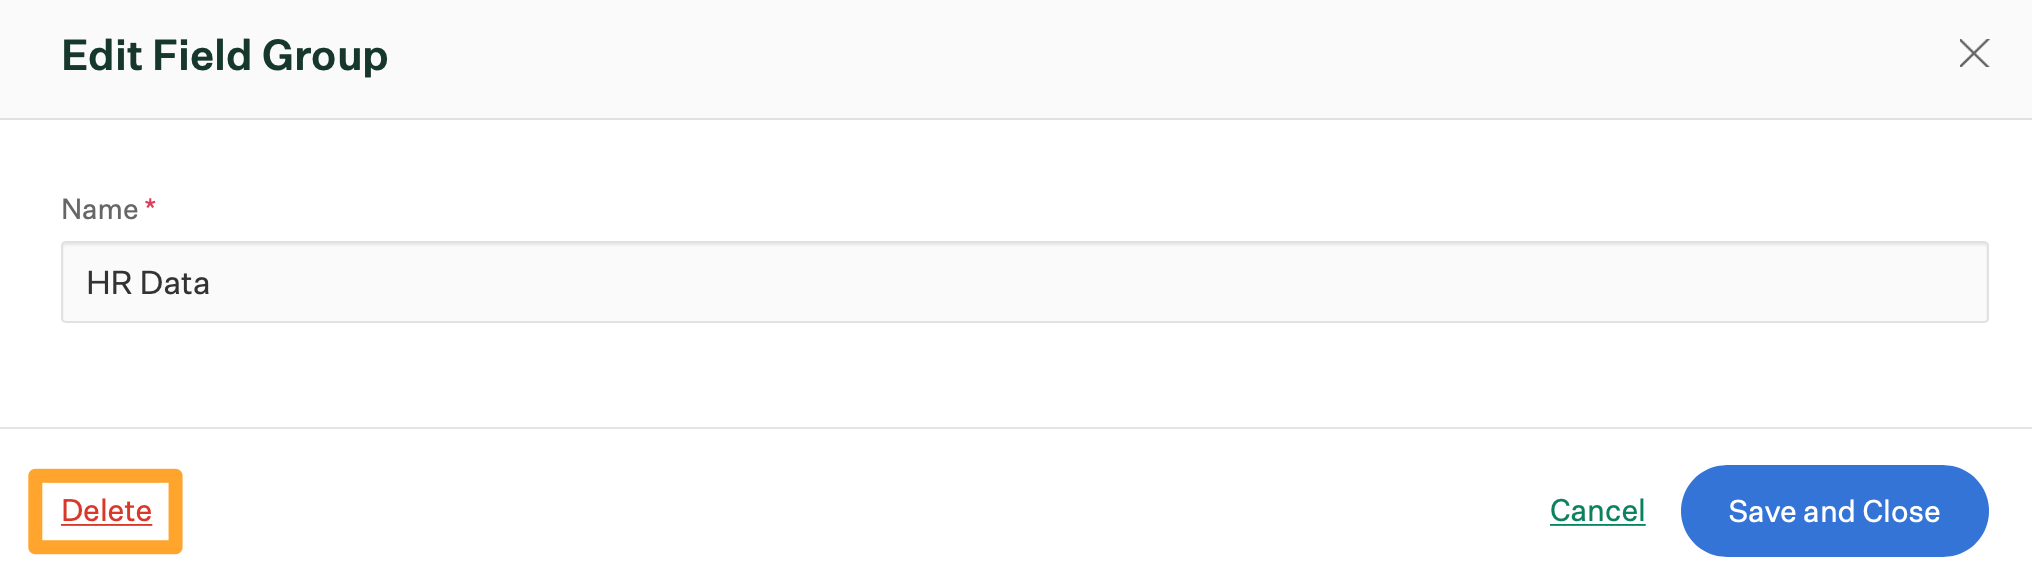The width and height of the screenshot is (2032, 586).
Task: Dismiss the dialog using the X
Action: pyautogui.click(x=1974, y=53)
